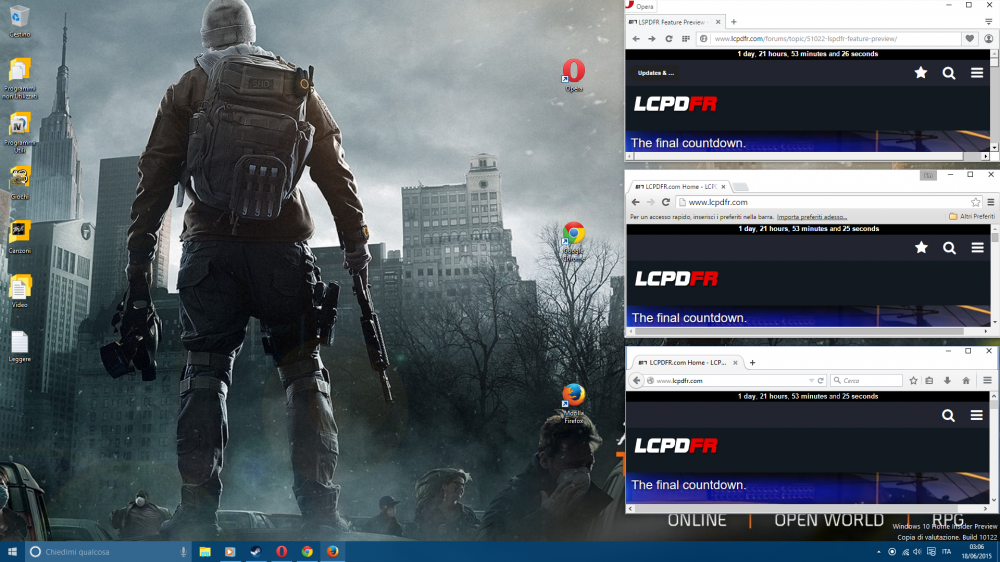Viewport: 1000px width, 562px height.
Task: Open the Windows Start button
Action: click(x=12, y=552)
